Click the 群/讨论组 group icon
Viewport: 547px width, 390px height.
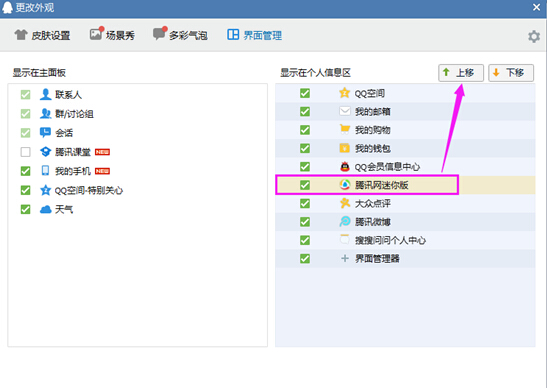click(45, 113)
